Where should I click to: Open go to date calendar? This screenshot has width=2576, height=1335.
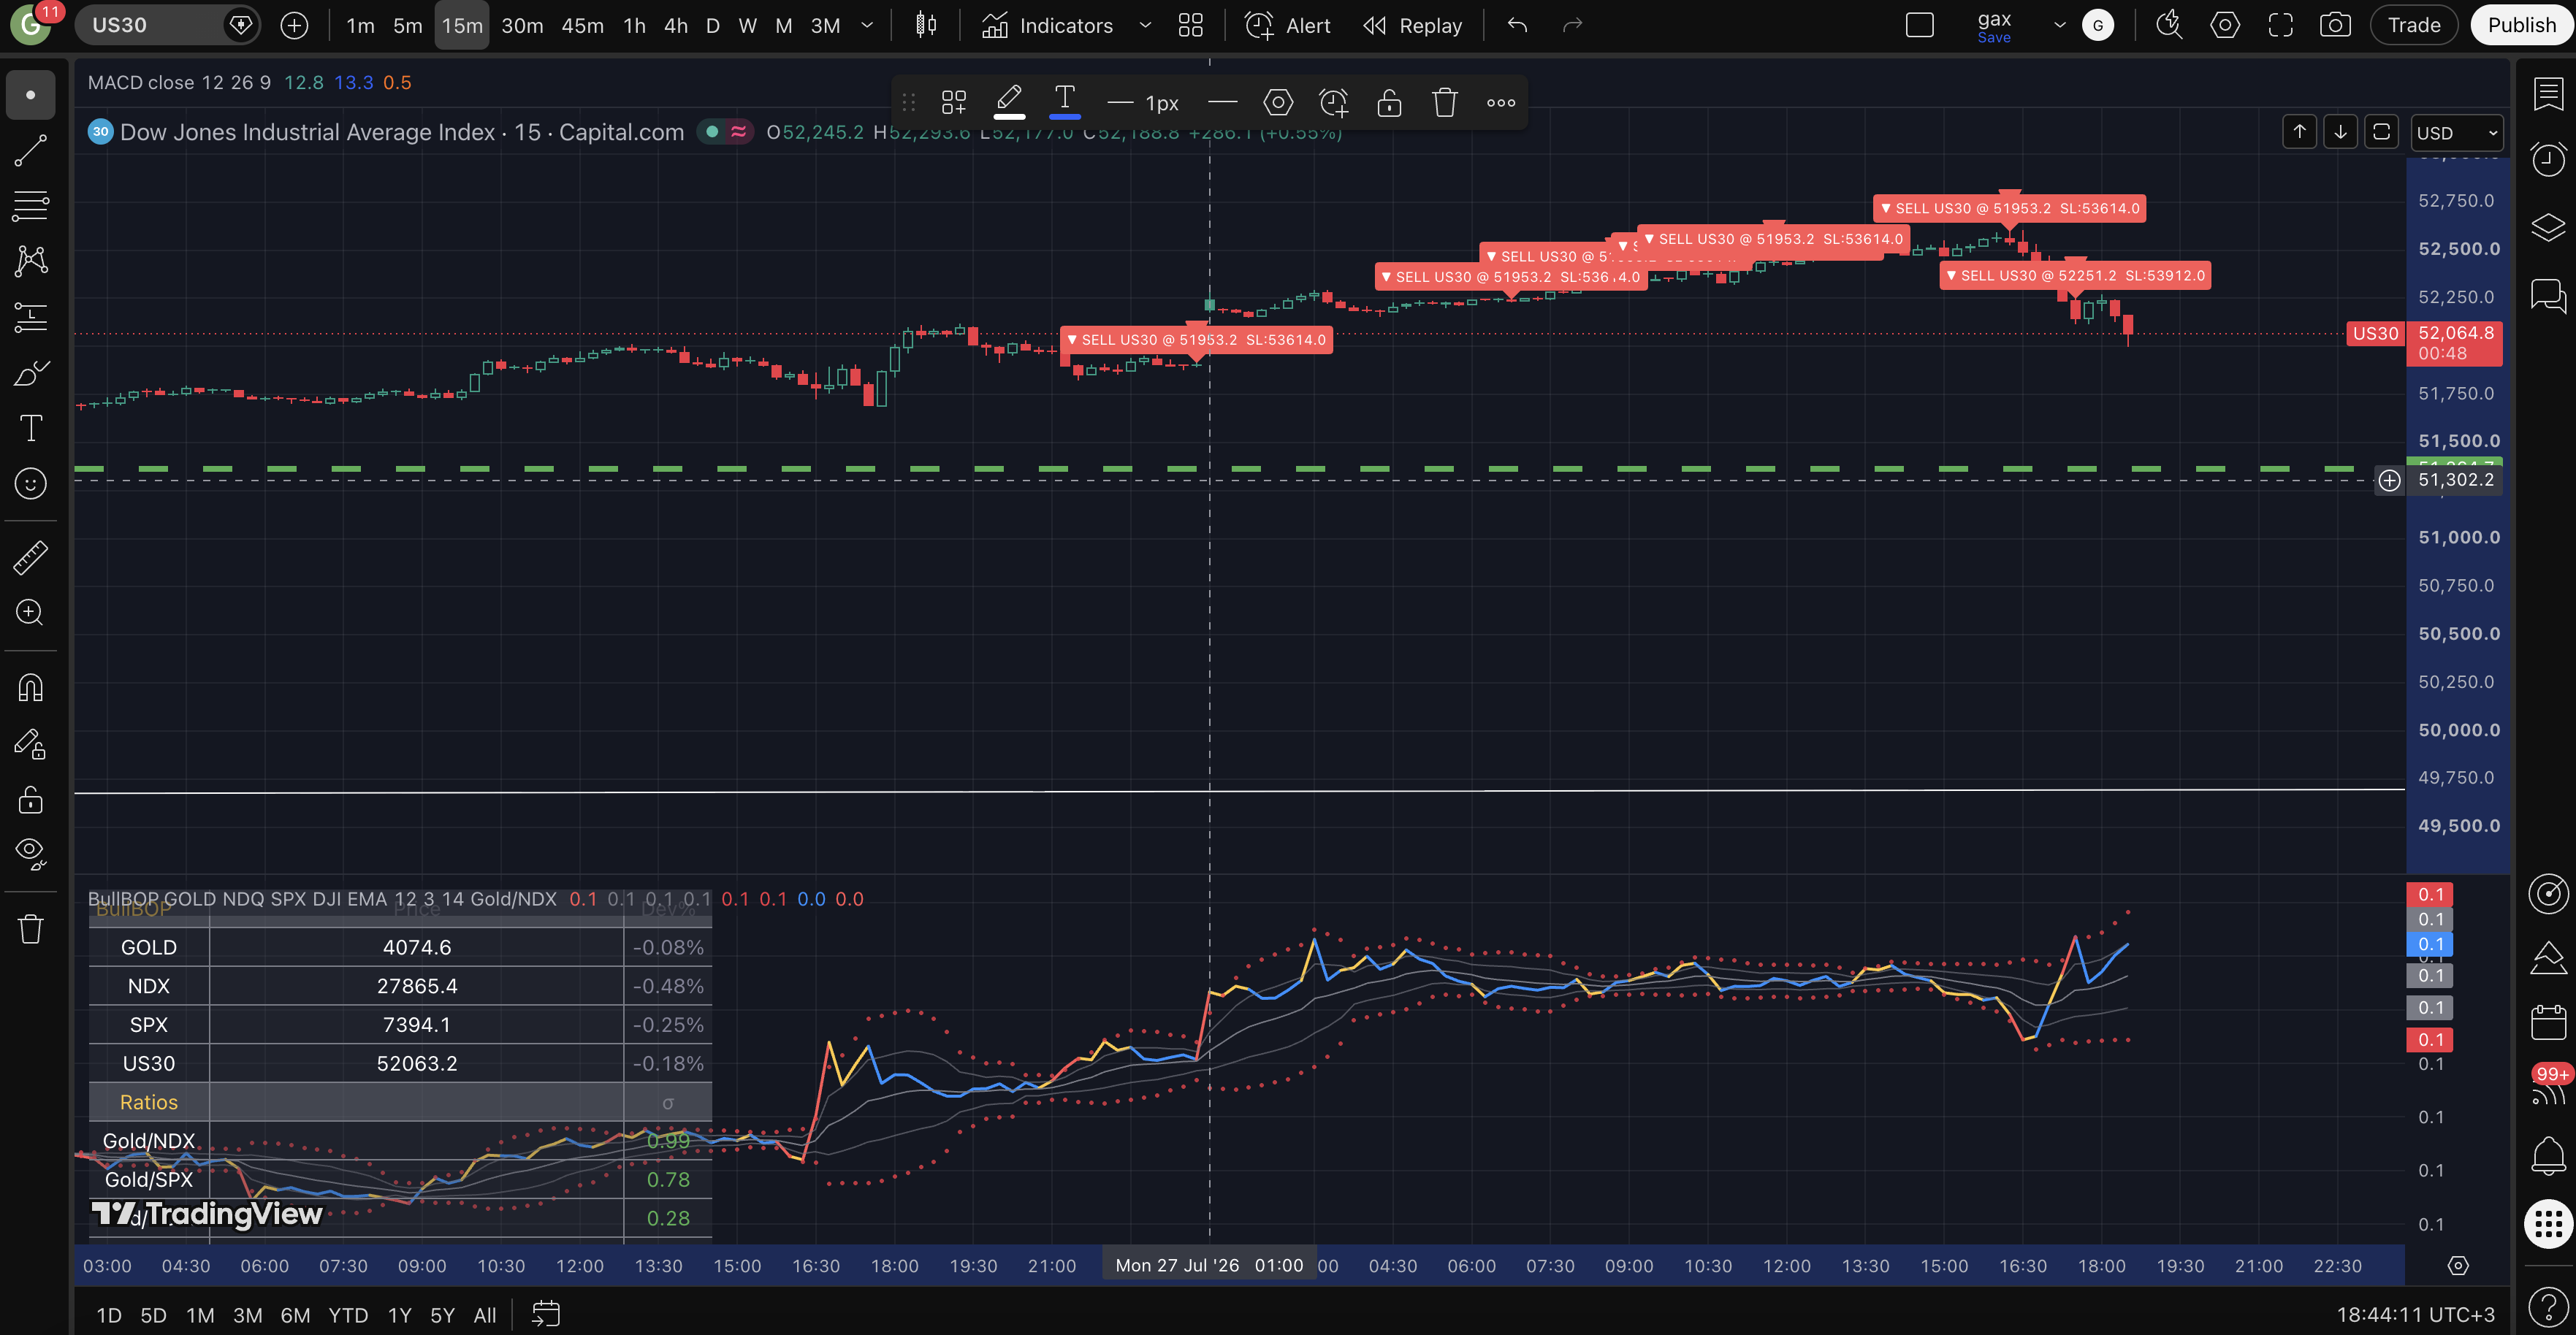tap(546, 1315)
